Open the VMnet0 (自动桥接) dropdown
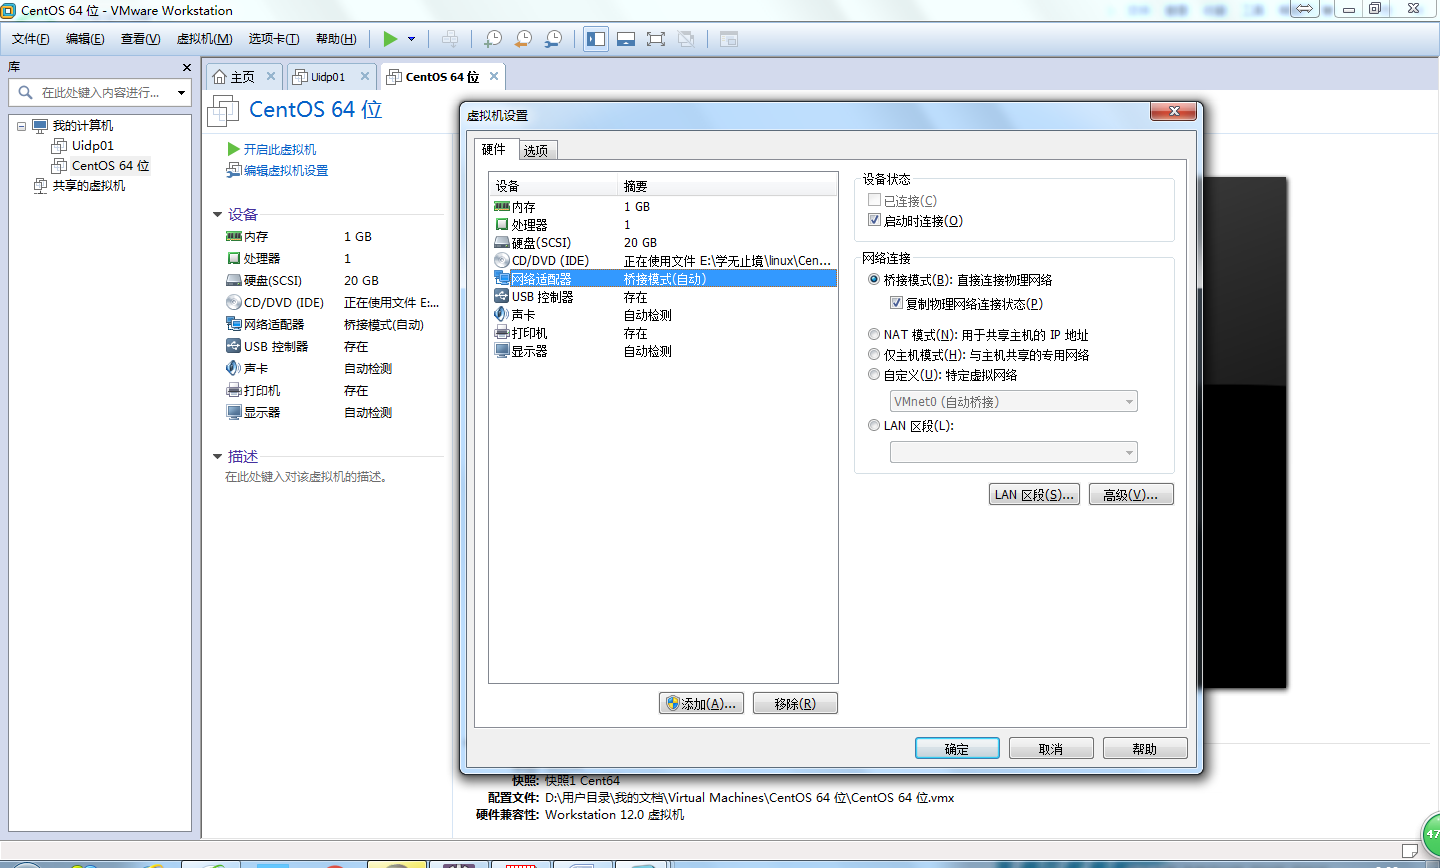The image size is (1440, 868). click(x=1013, y=401)
